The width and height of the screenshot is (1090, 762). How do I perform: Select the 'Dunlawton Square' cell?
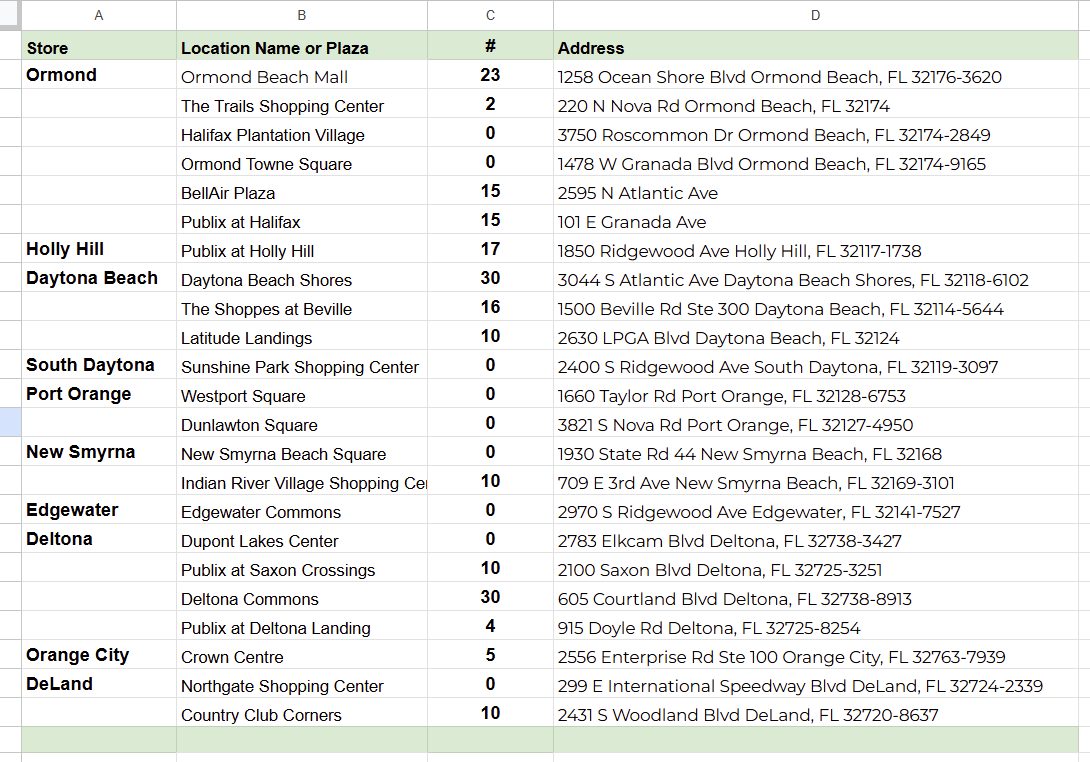302,423
